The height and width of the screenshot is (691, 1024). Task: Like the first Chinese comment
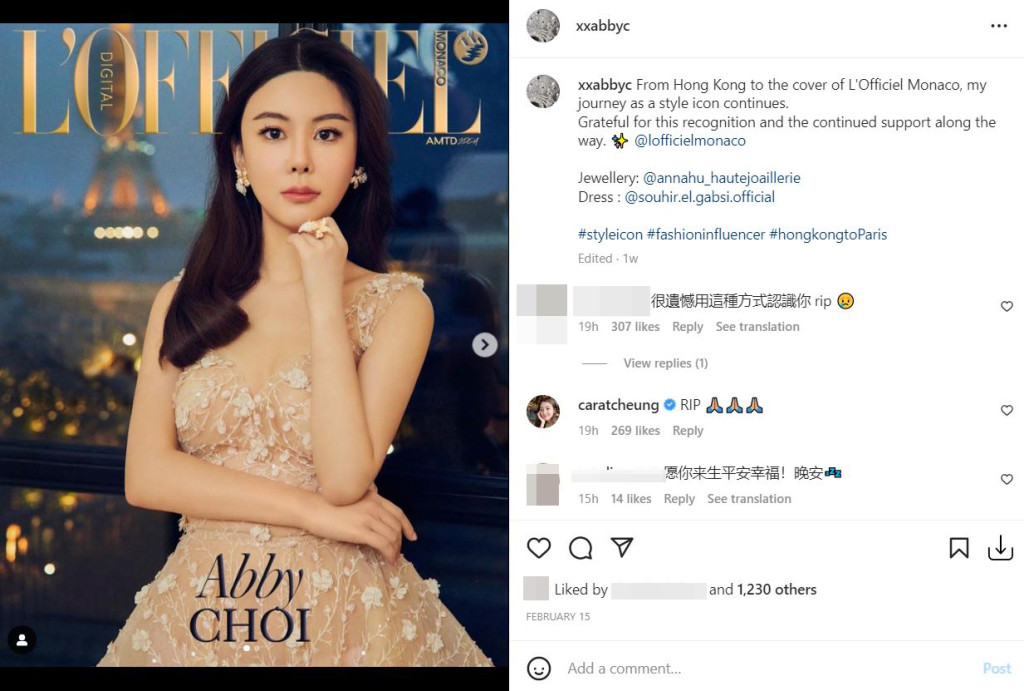pos(1006,306)
